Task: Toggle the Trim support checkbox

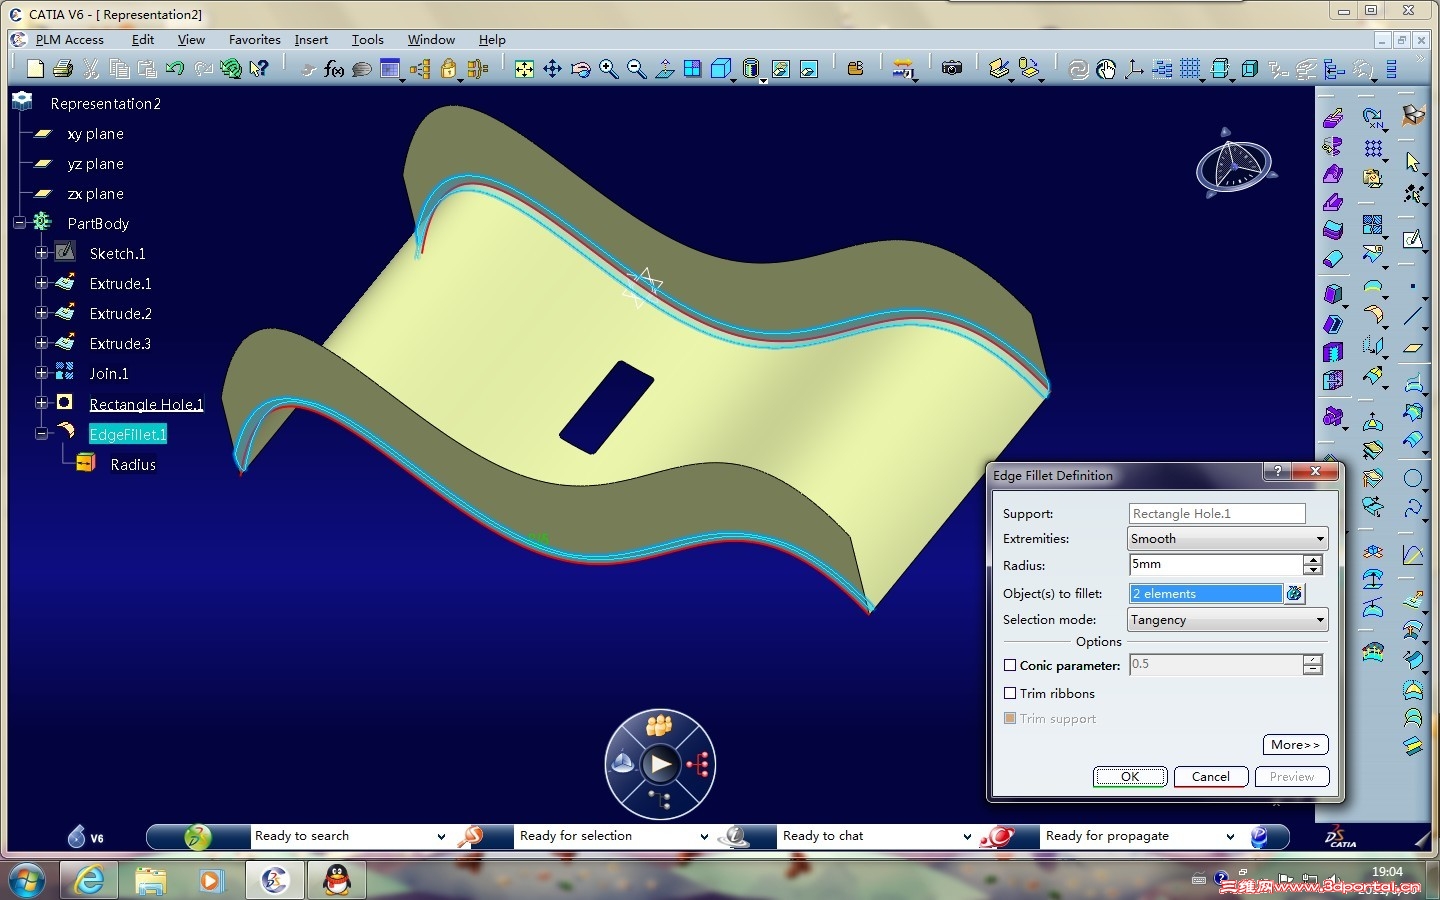Action: tap(1010, 718)
